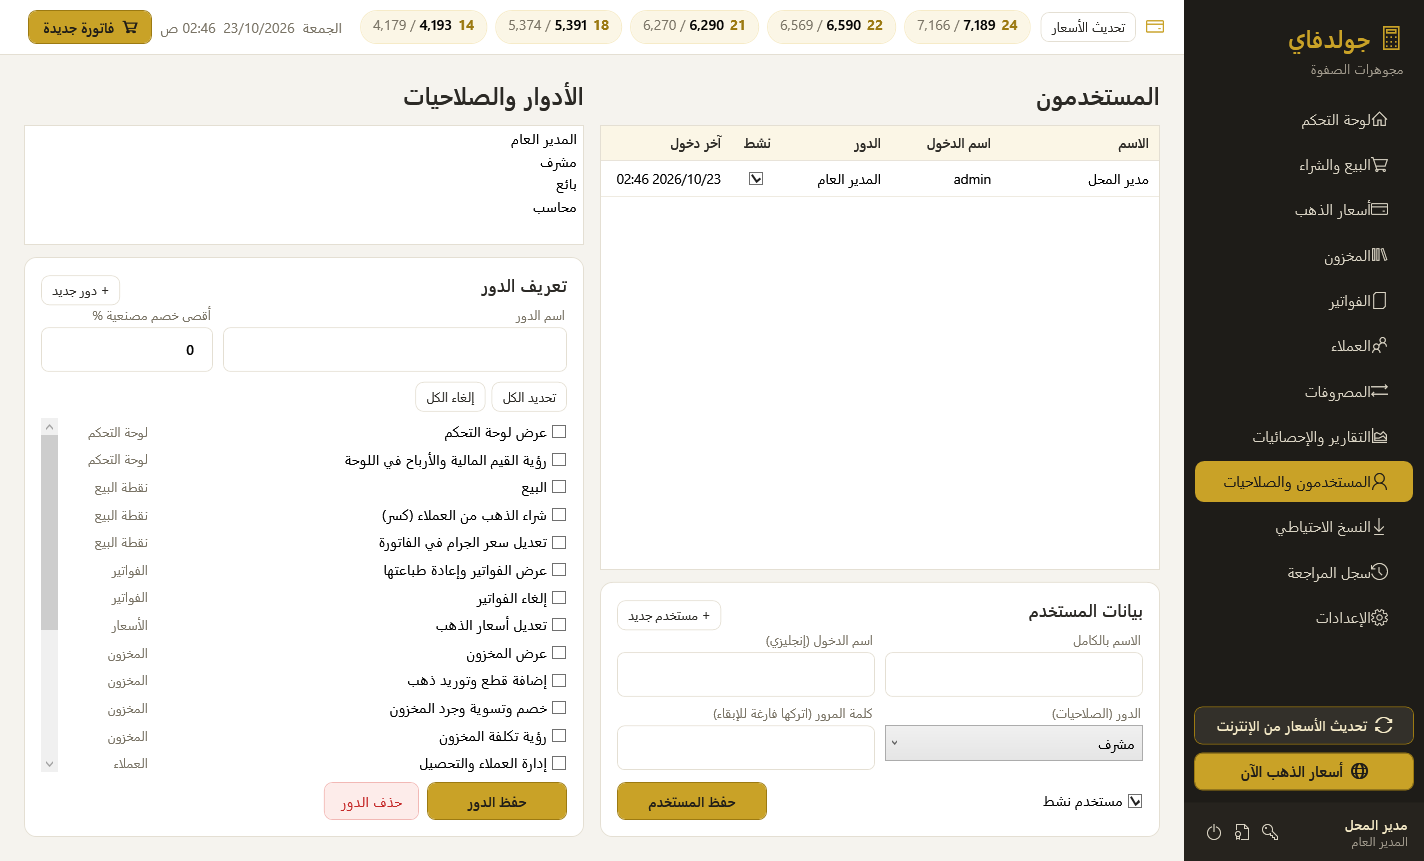Select المستخدمون والصلاحيات in the sidebar

tap(1304, 482)
